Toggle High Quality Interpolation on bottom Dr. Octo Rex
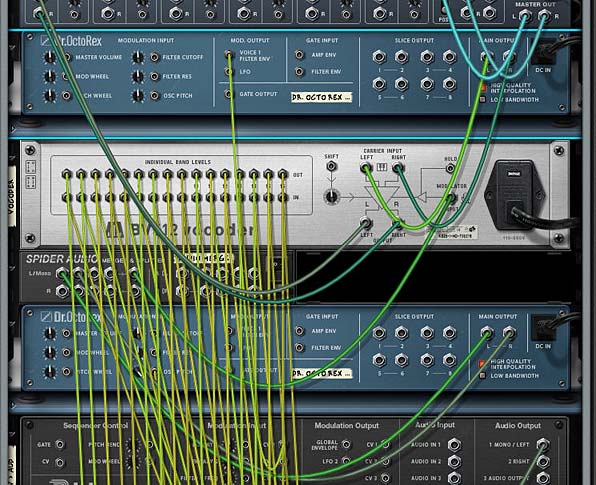This screenshot has height=485, width=596. click(483, 364)
